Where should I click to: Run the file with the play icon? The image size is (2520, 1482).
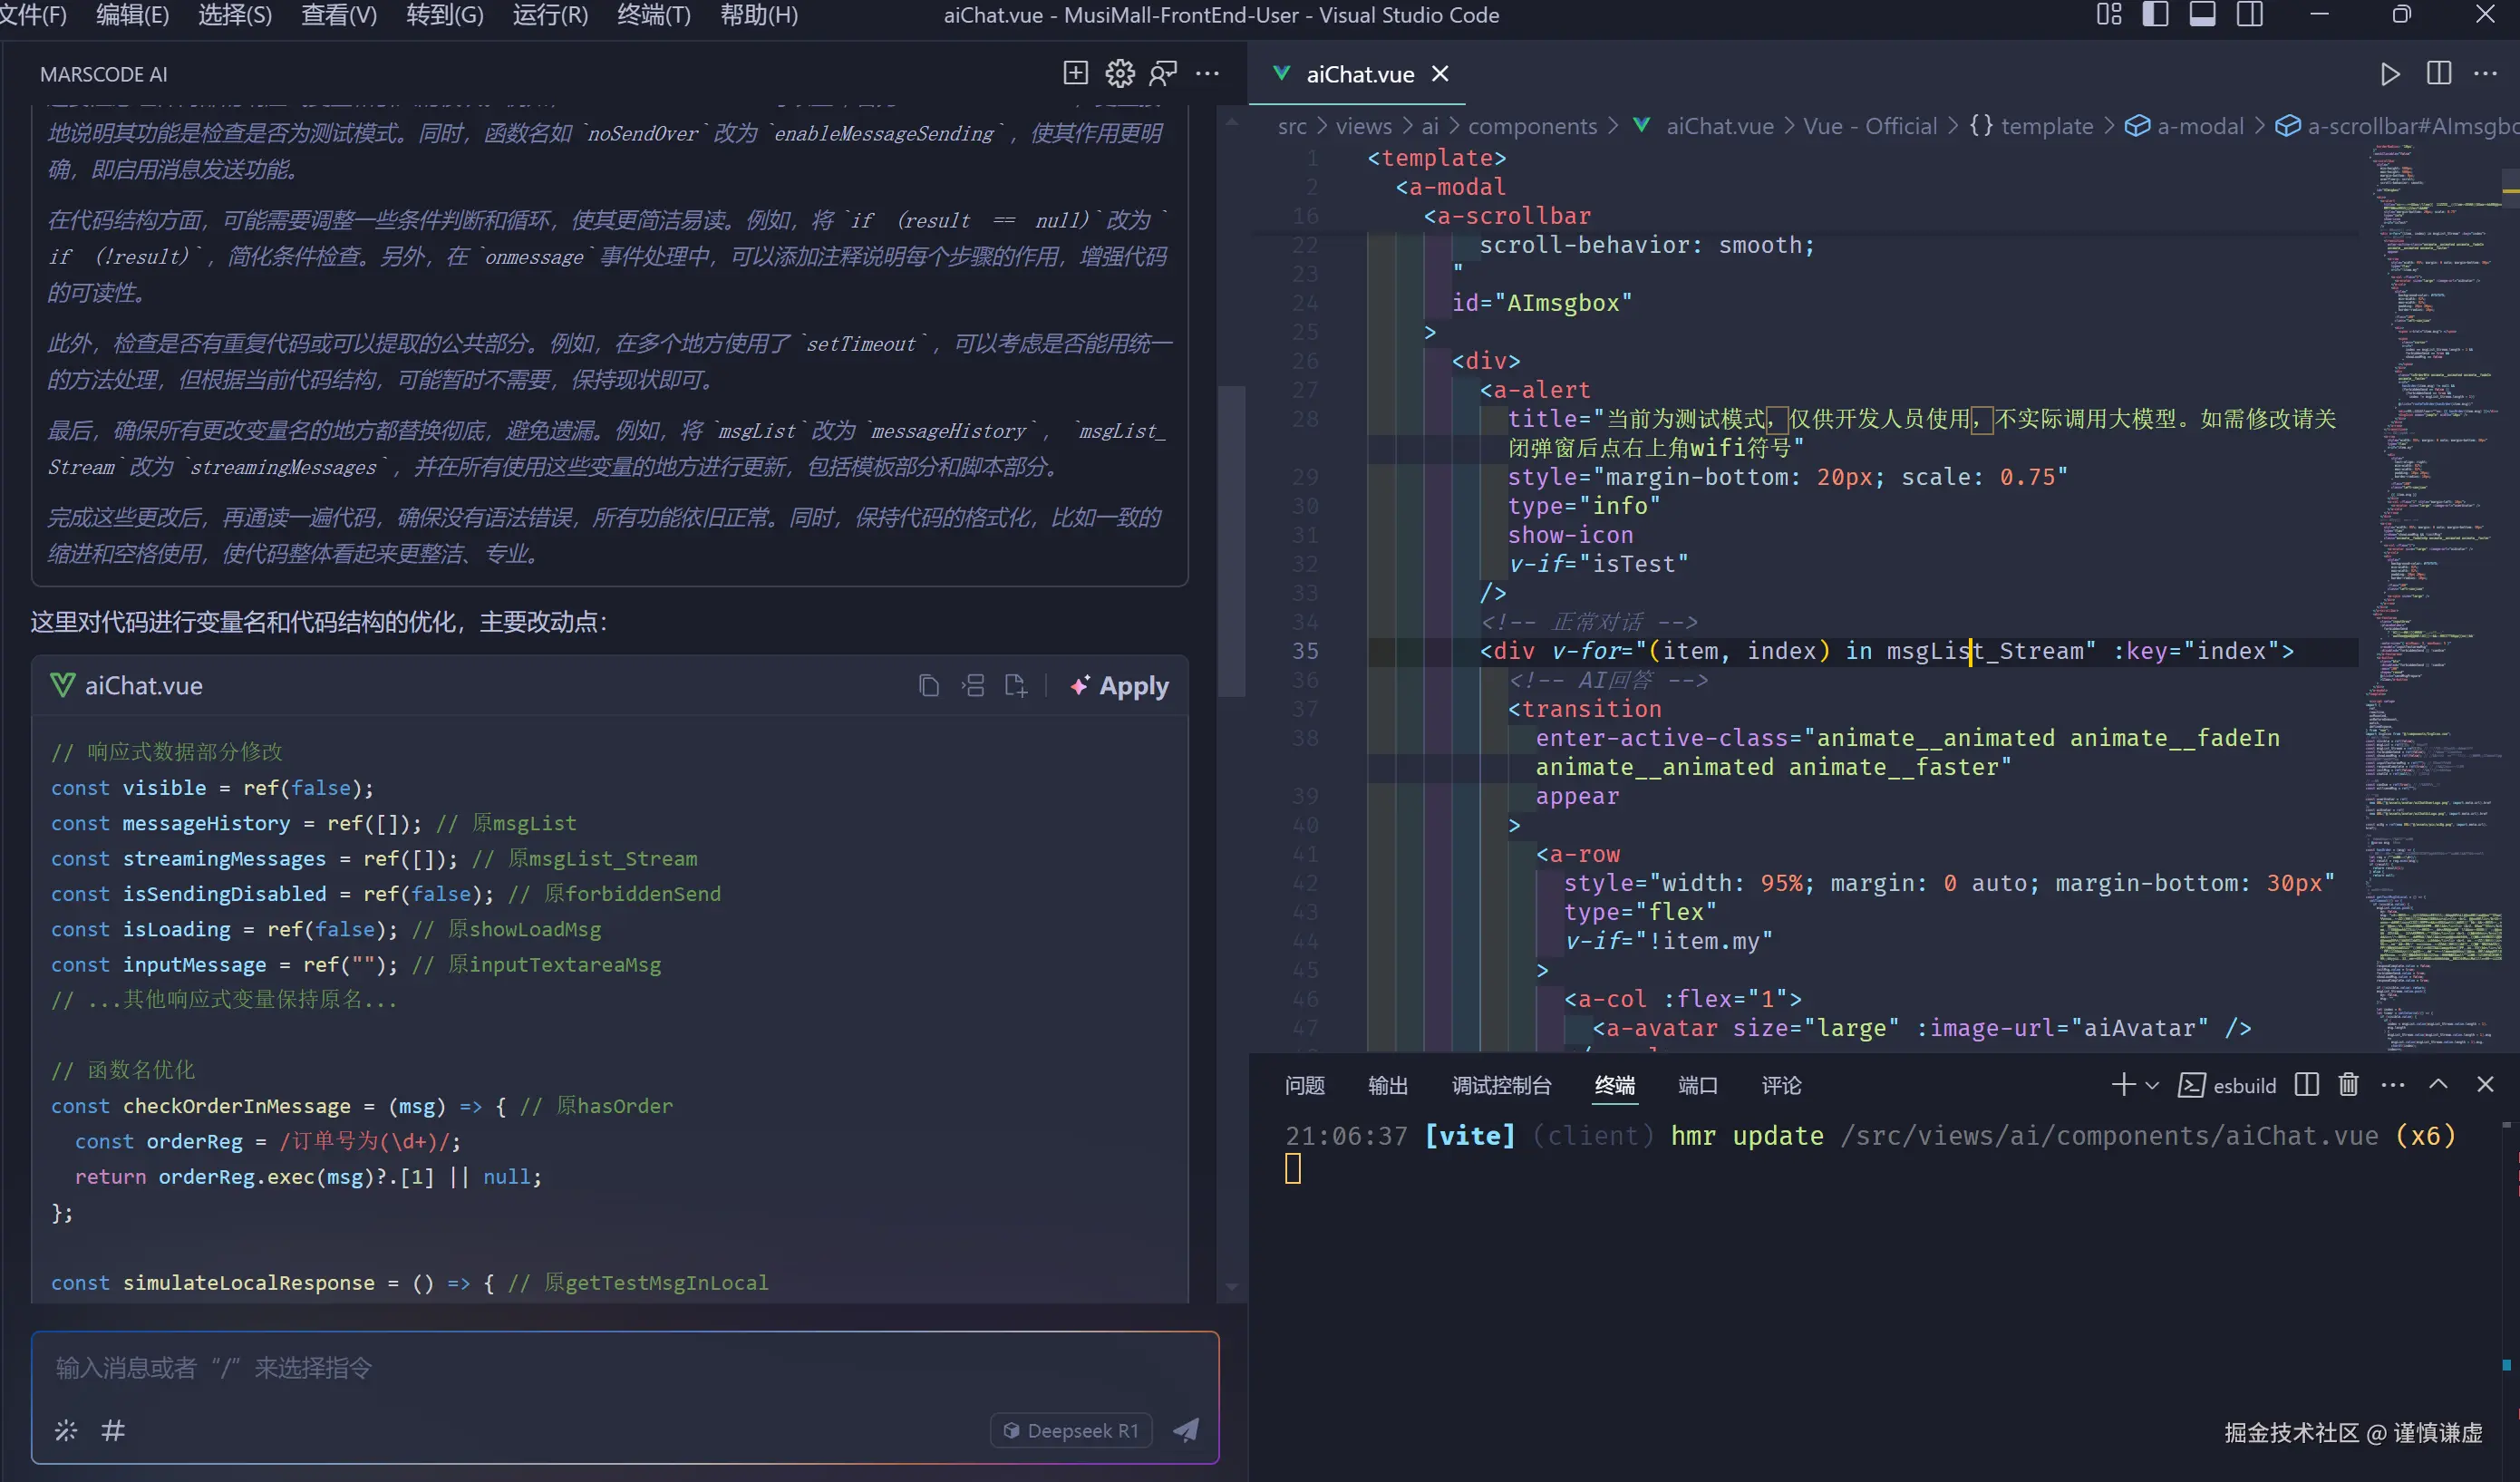point(2389,74)
